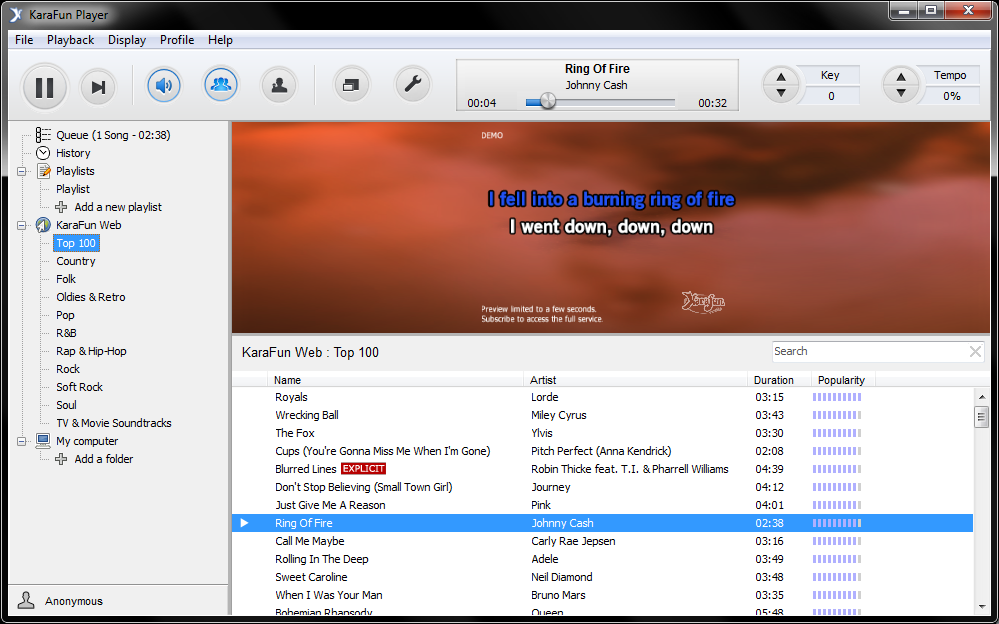Sort by Name column header
This screenshot has height=624, width=999.
(x=395, y=380)
